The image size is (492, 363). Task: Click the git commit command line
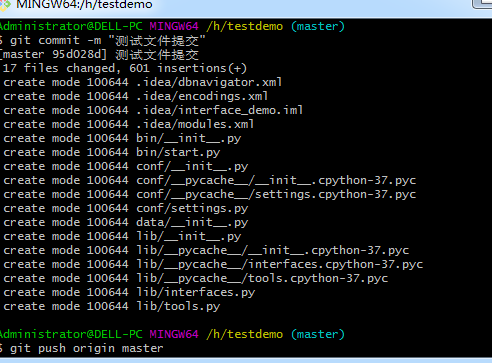(103, 41)
